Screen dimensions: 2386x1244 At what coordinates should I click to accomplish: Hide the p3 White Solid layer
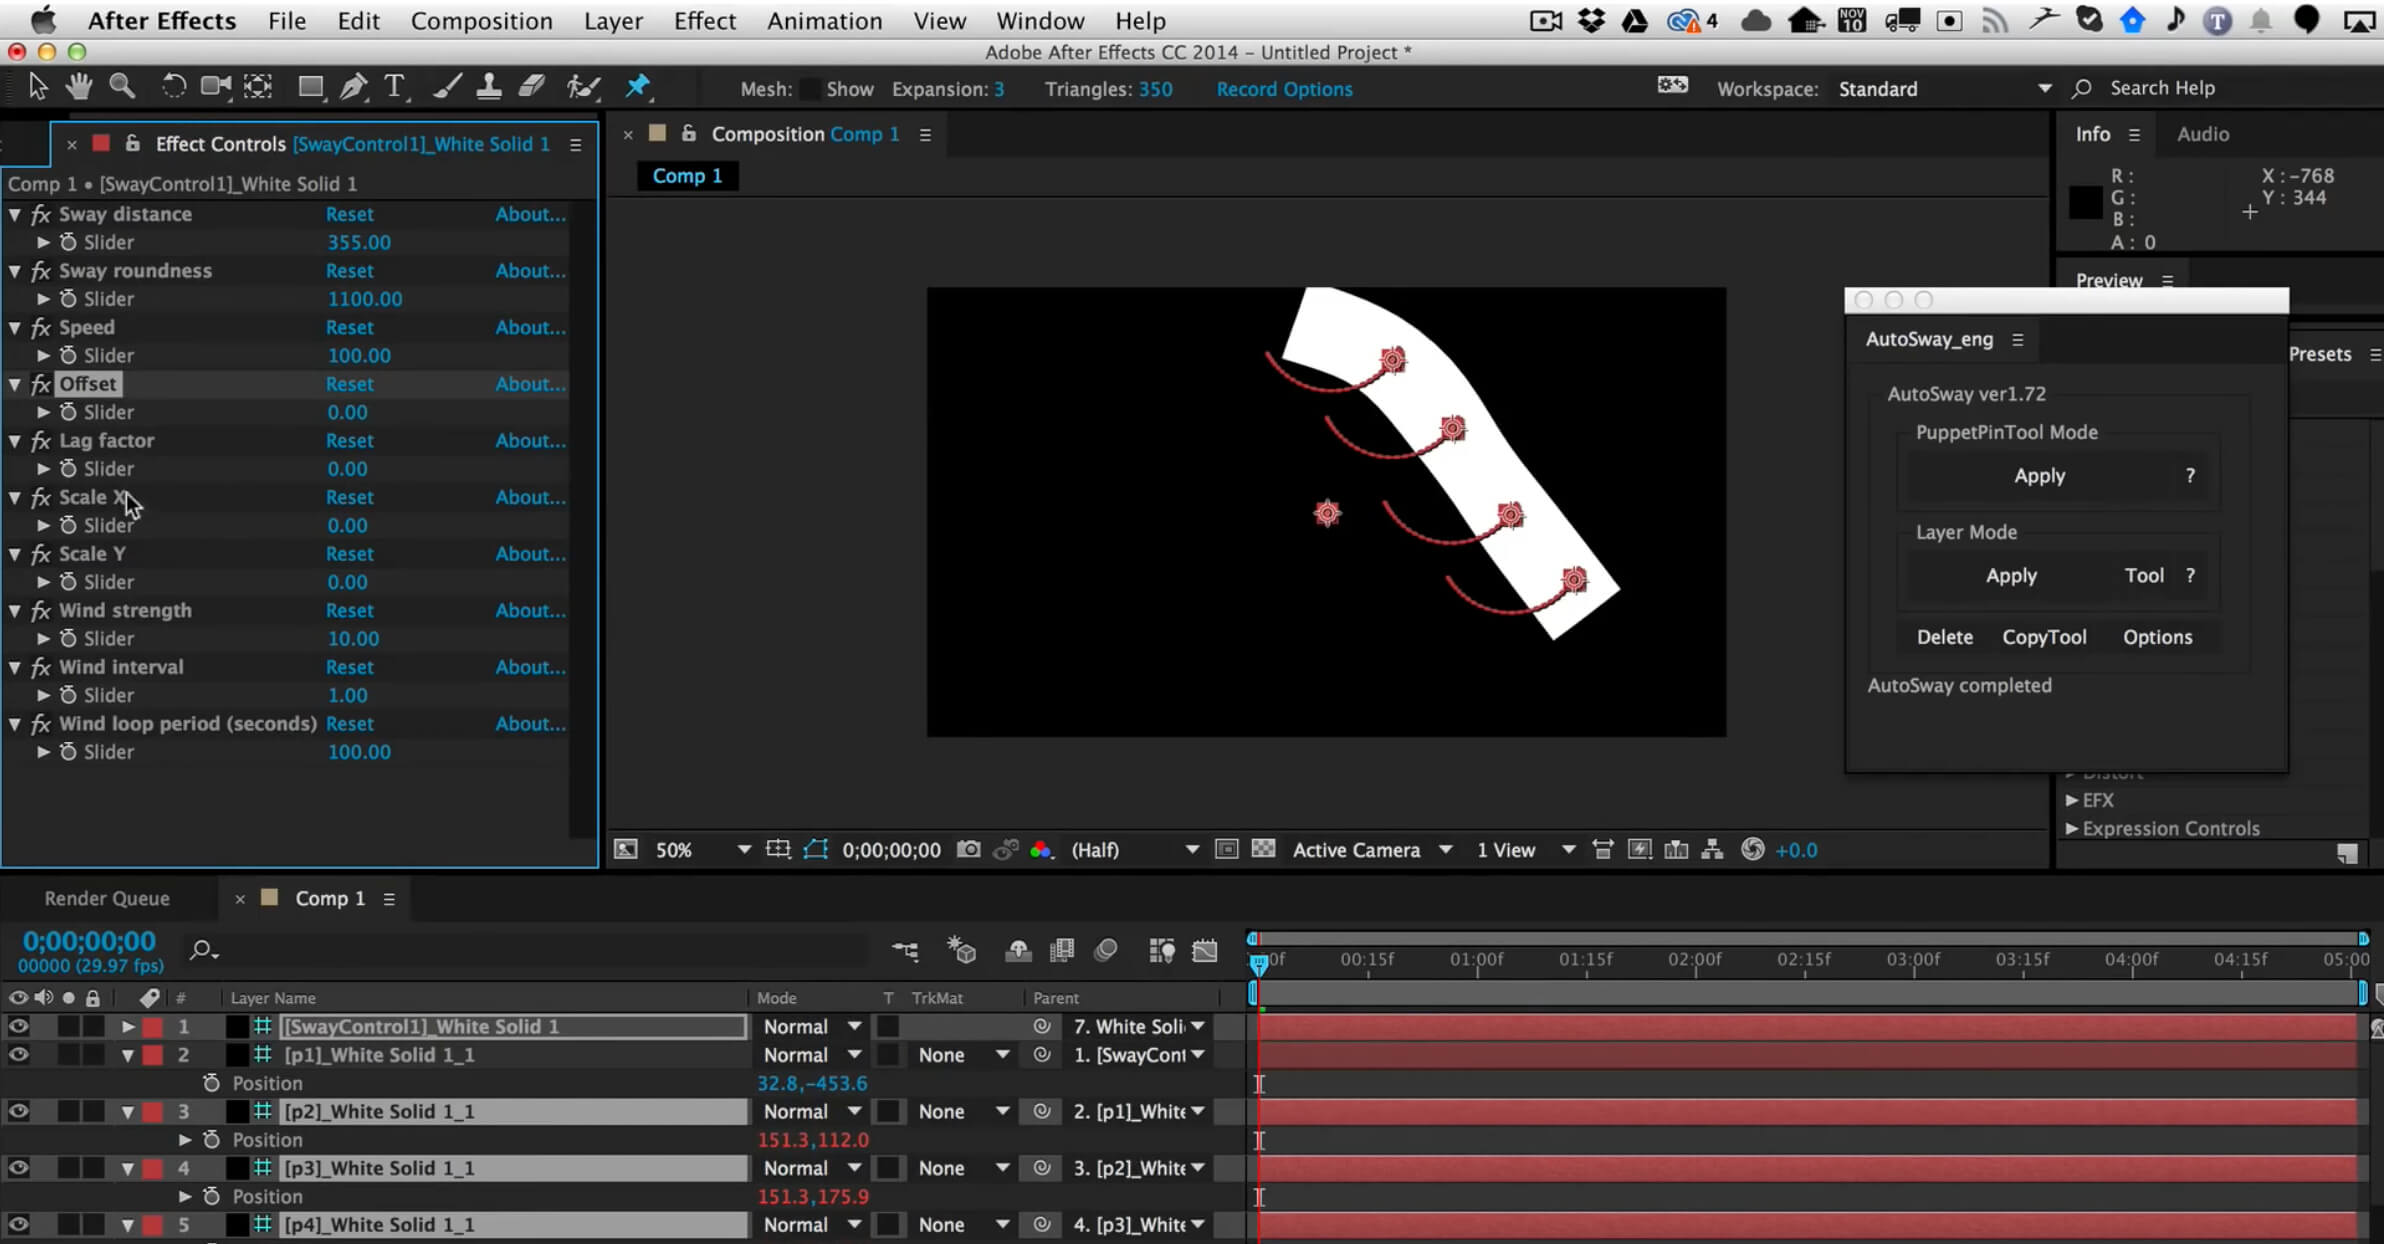tap(18, 1168)
